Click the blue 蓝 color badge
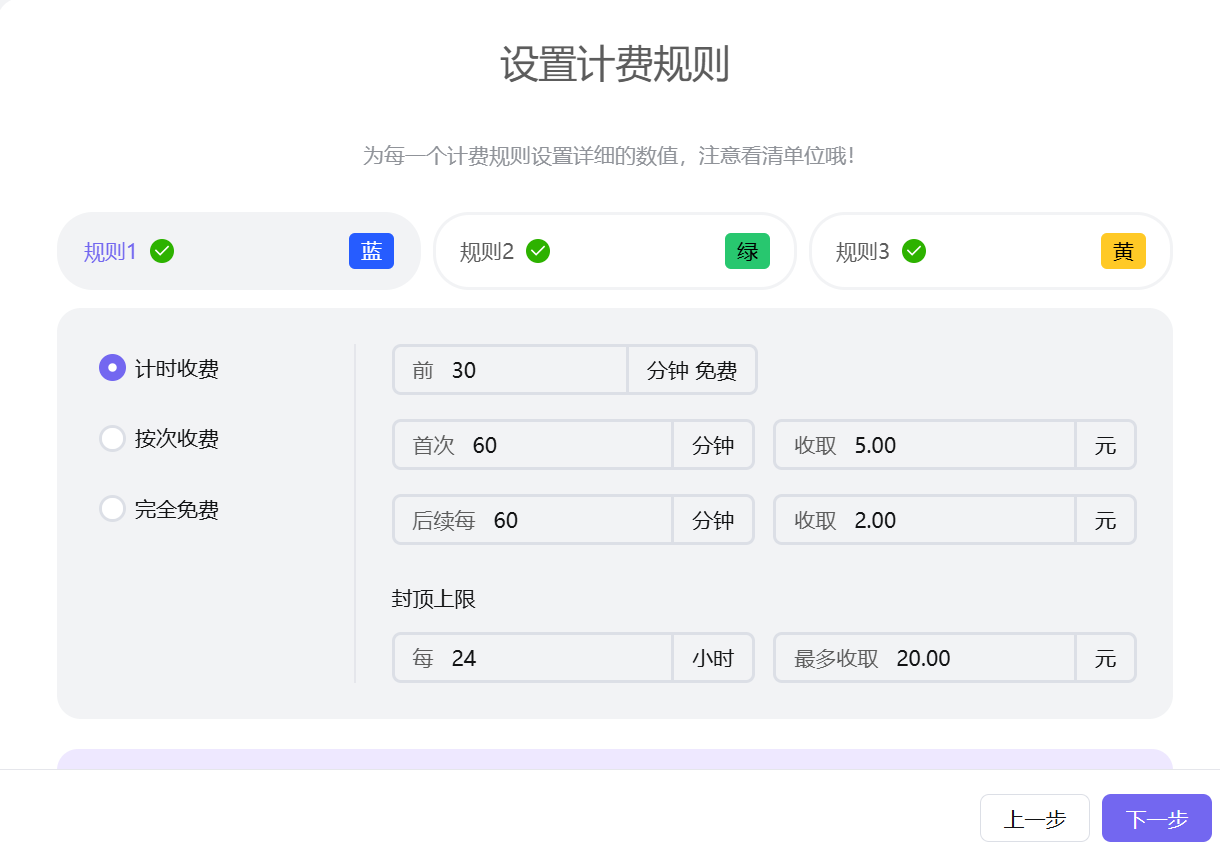The height and width of the screenshot is (852, 1220). click(x=371, y=251)
